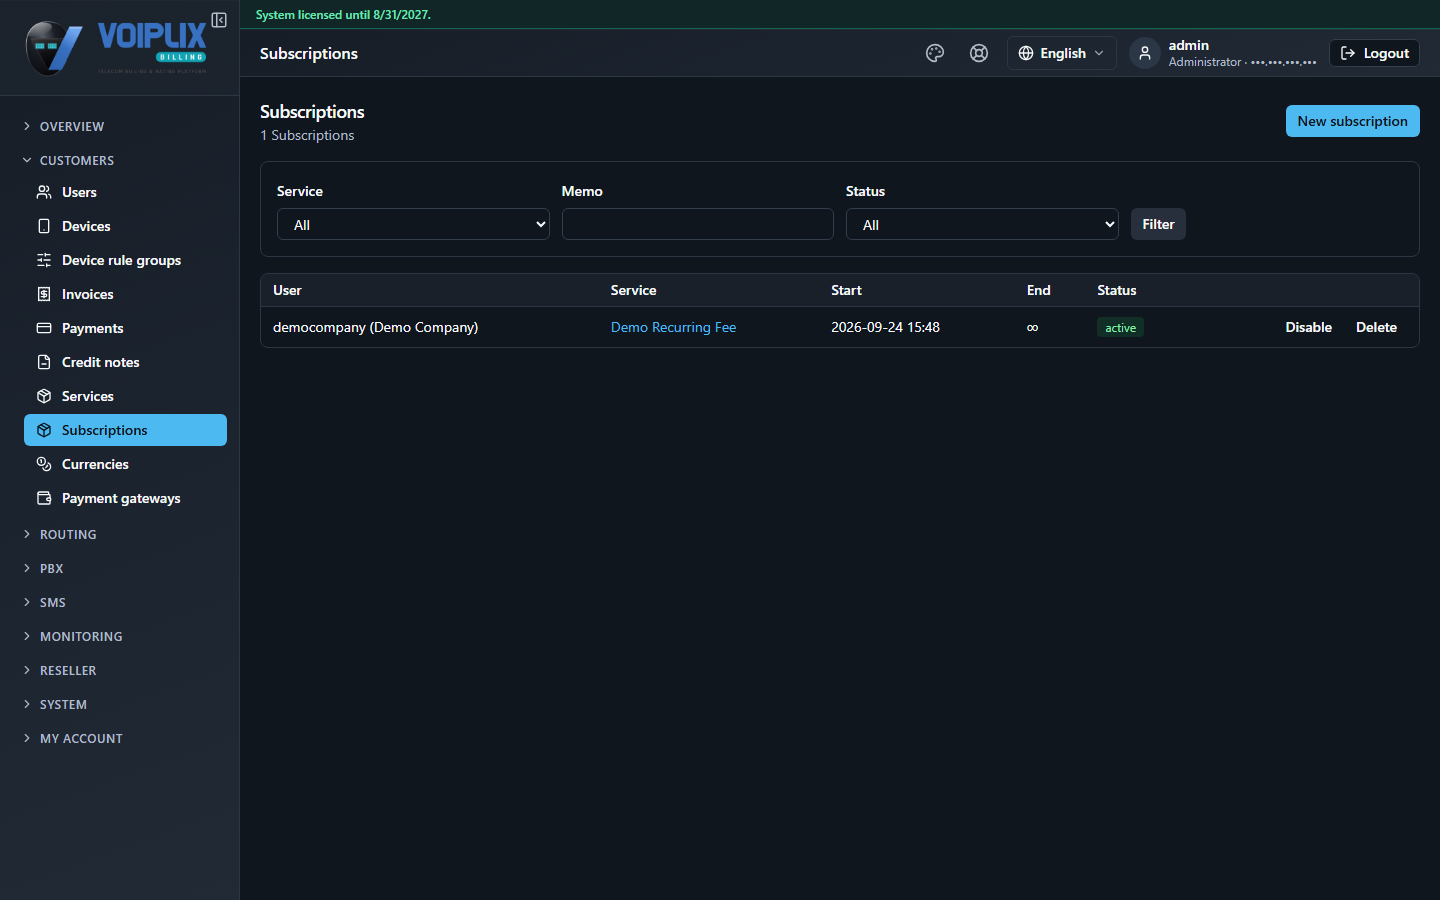Open the English language dropdown

click(x=1061, y=53)
